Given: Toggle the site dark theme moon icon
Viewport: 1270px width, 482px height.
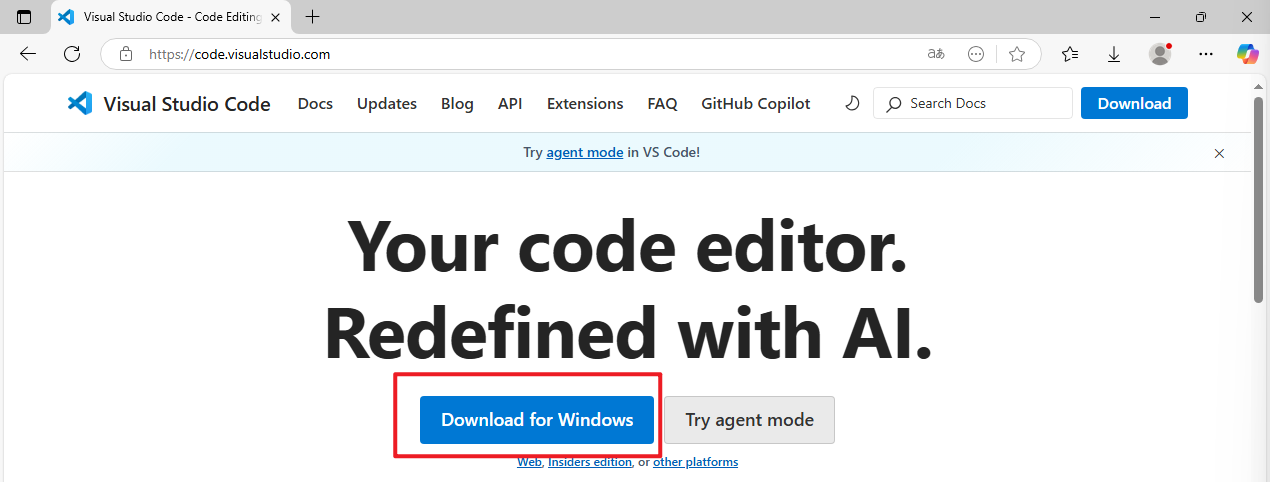Looking at the screenshot, I should click(852, 103).
